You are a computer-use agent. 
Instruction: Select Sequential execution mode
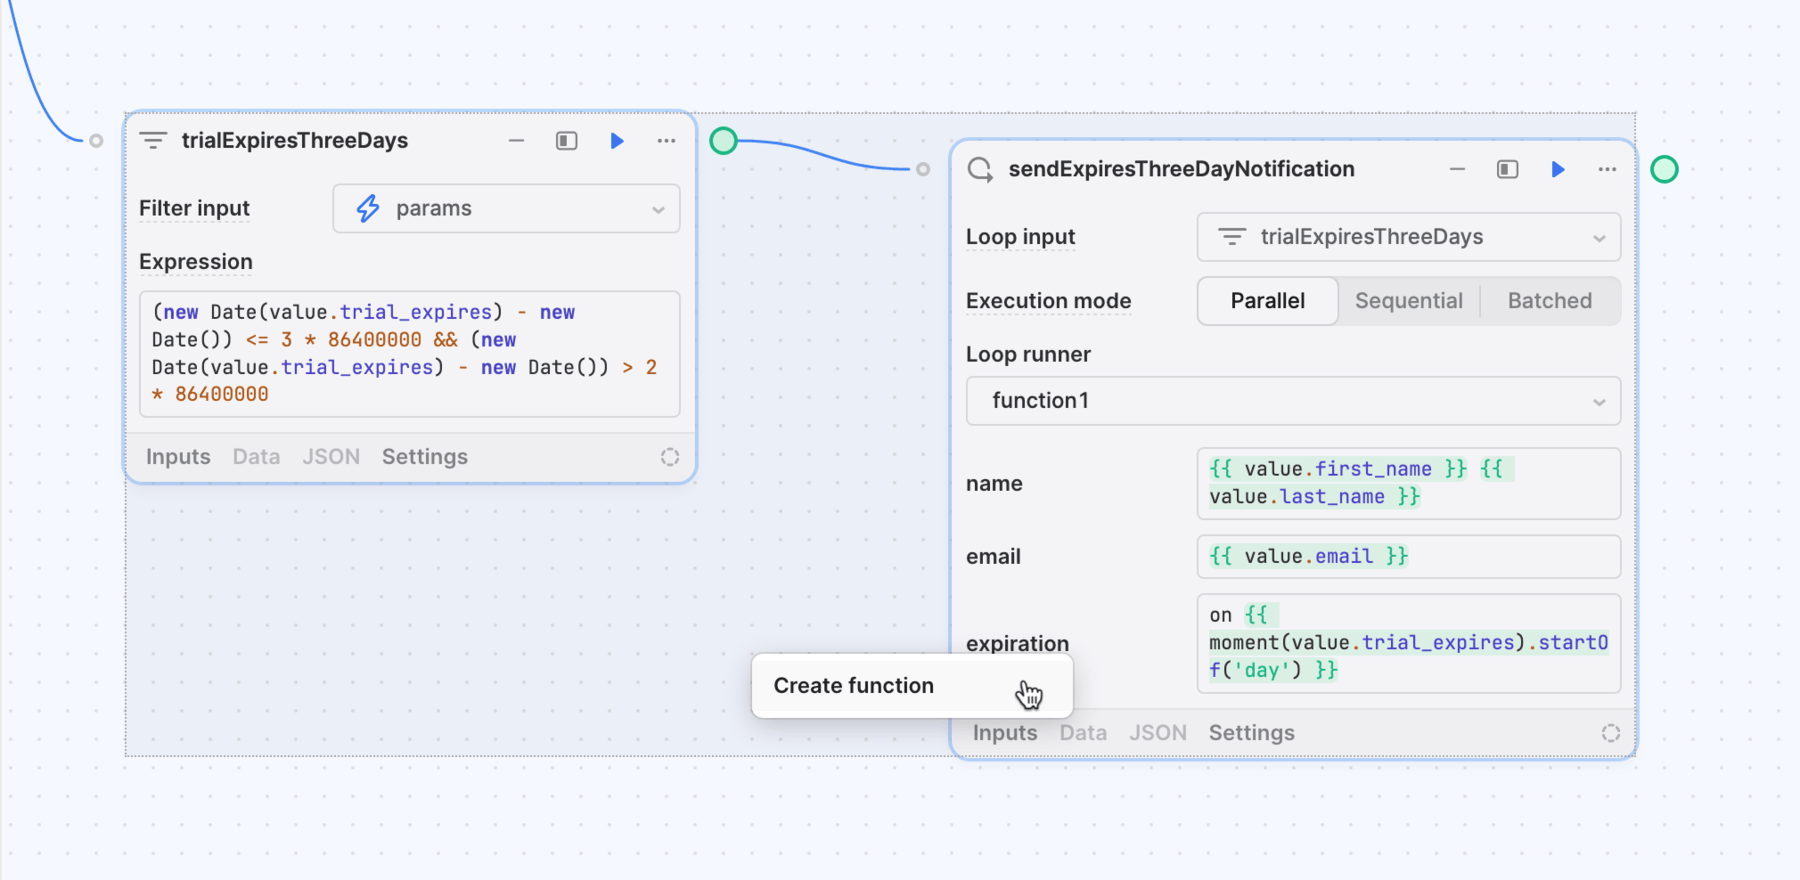coord(1409,301)
